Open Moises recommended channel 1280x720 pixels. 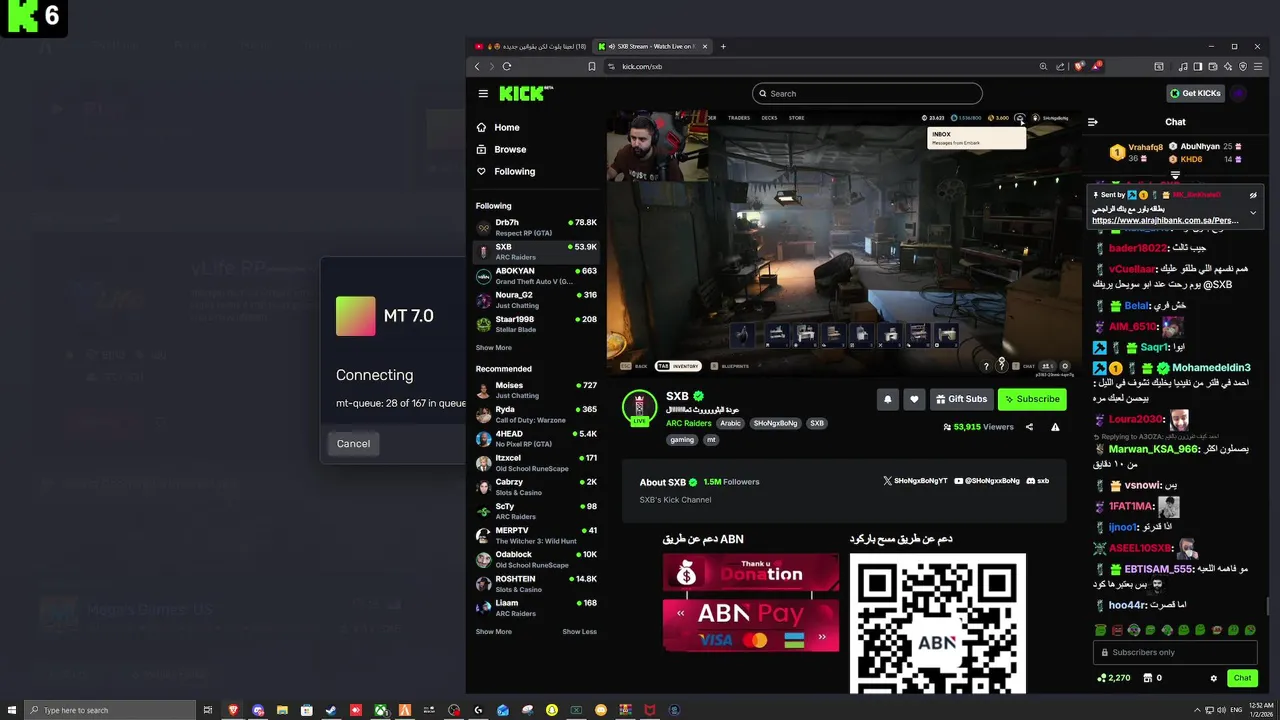536,390
